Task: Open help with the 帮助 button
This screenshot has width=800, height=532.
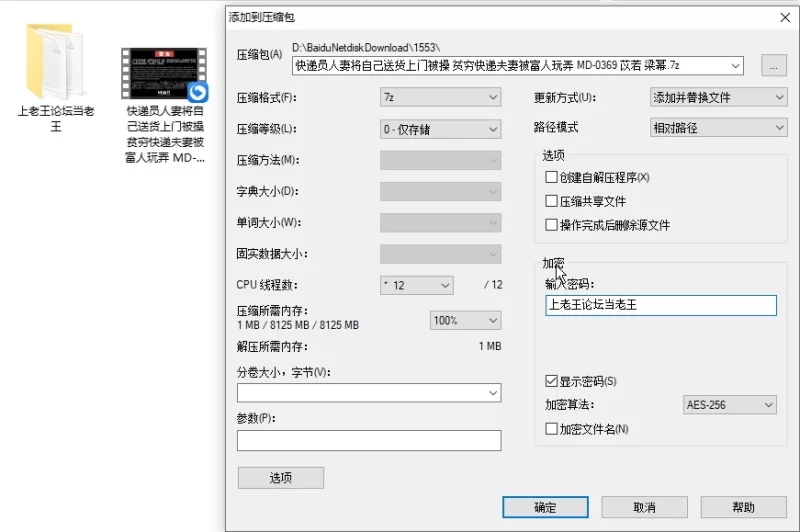Action: (743, 507)
